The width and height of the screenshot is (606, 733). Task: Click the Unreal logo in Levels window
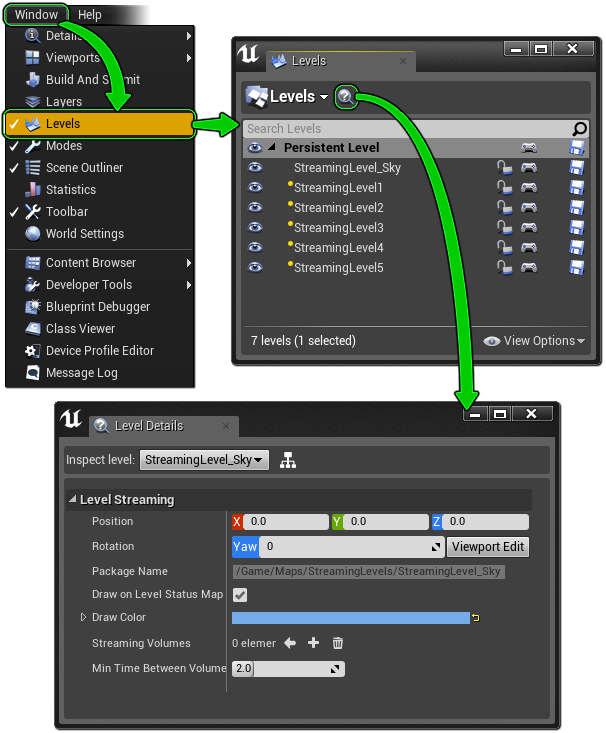[x=248, y=54]
